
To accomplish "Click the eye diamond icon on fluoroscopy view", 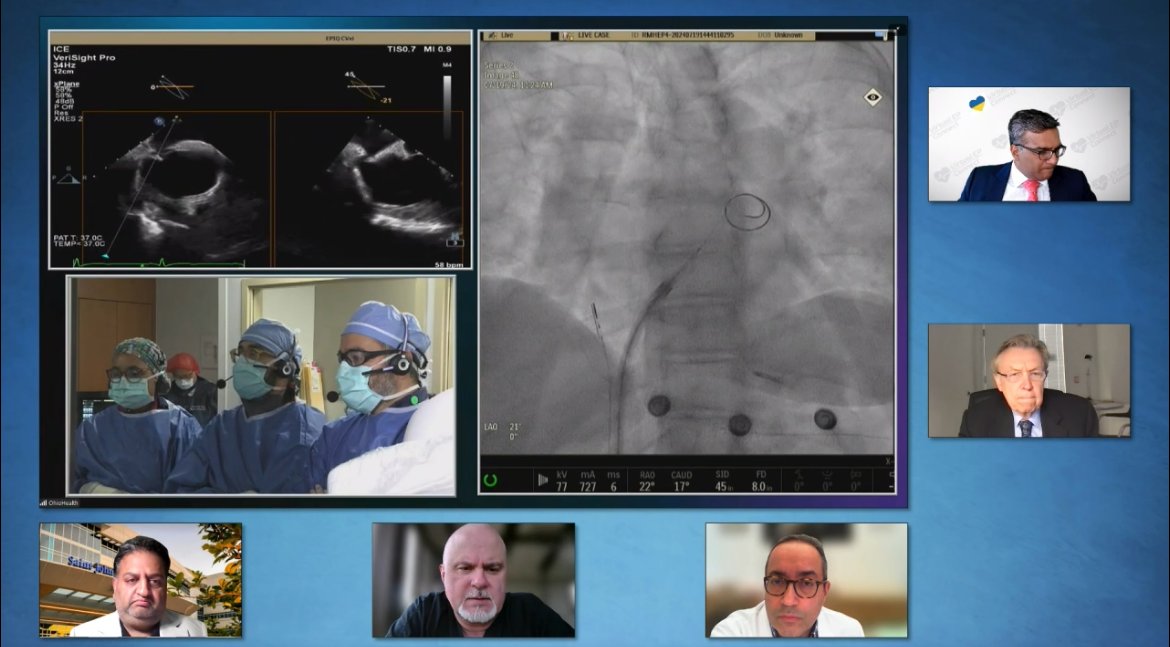I will click(x=872, y=97).
